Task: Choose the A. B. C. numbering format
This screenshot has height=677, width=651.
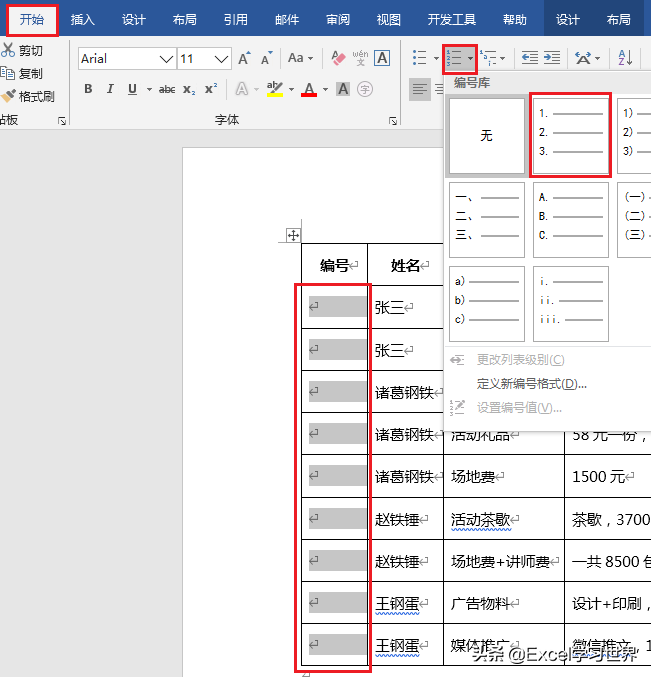Action: [x=570, y=219]
